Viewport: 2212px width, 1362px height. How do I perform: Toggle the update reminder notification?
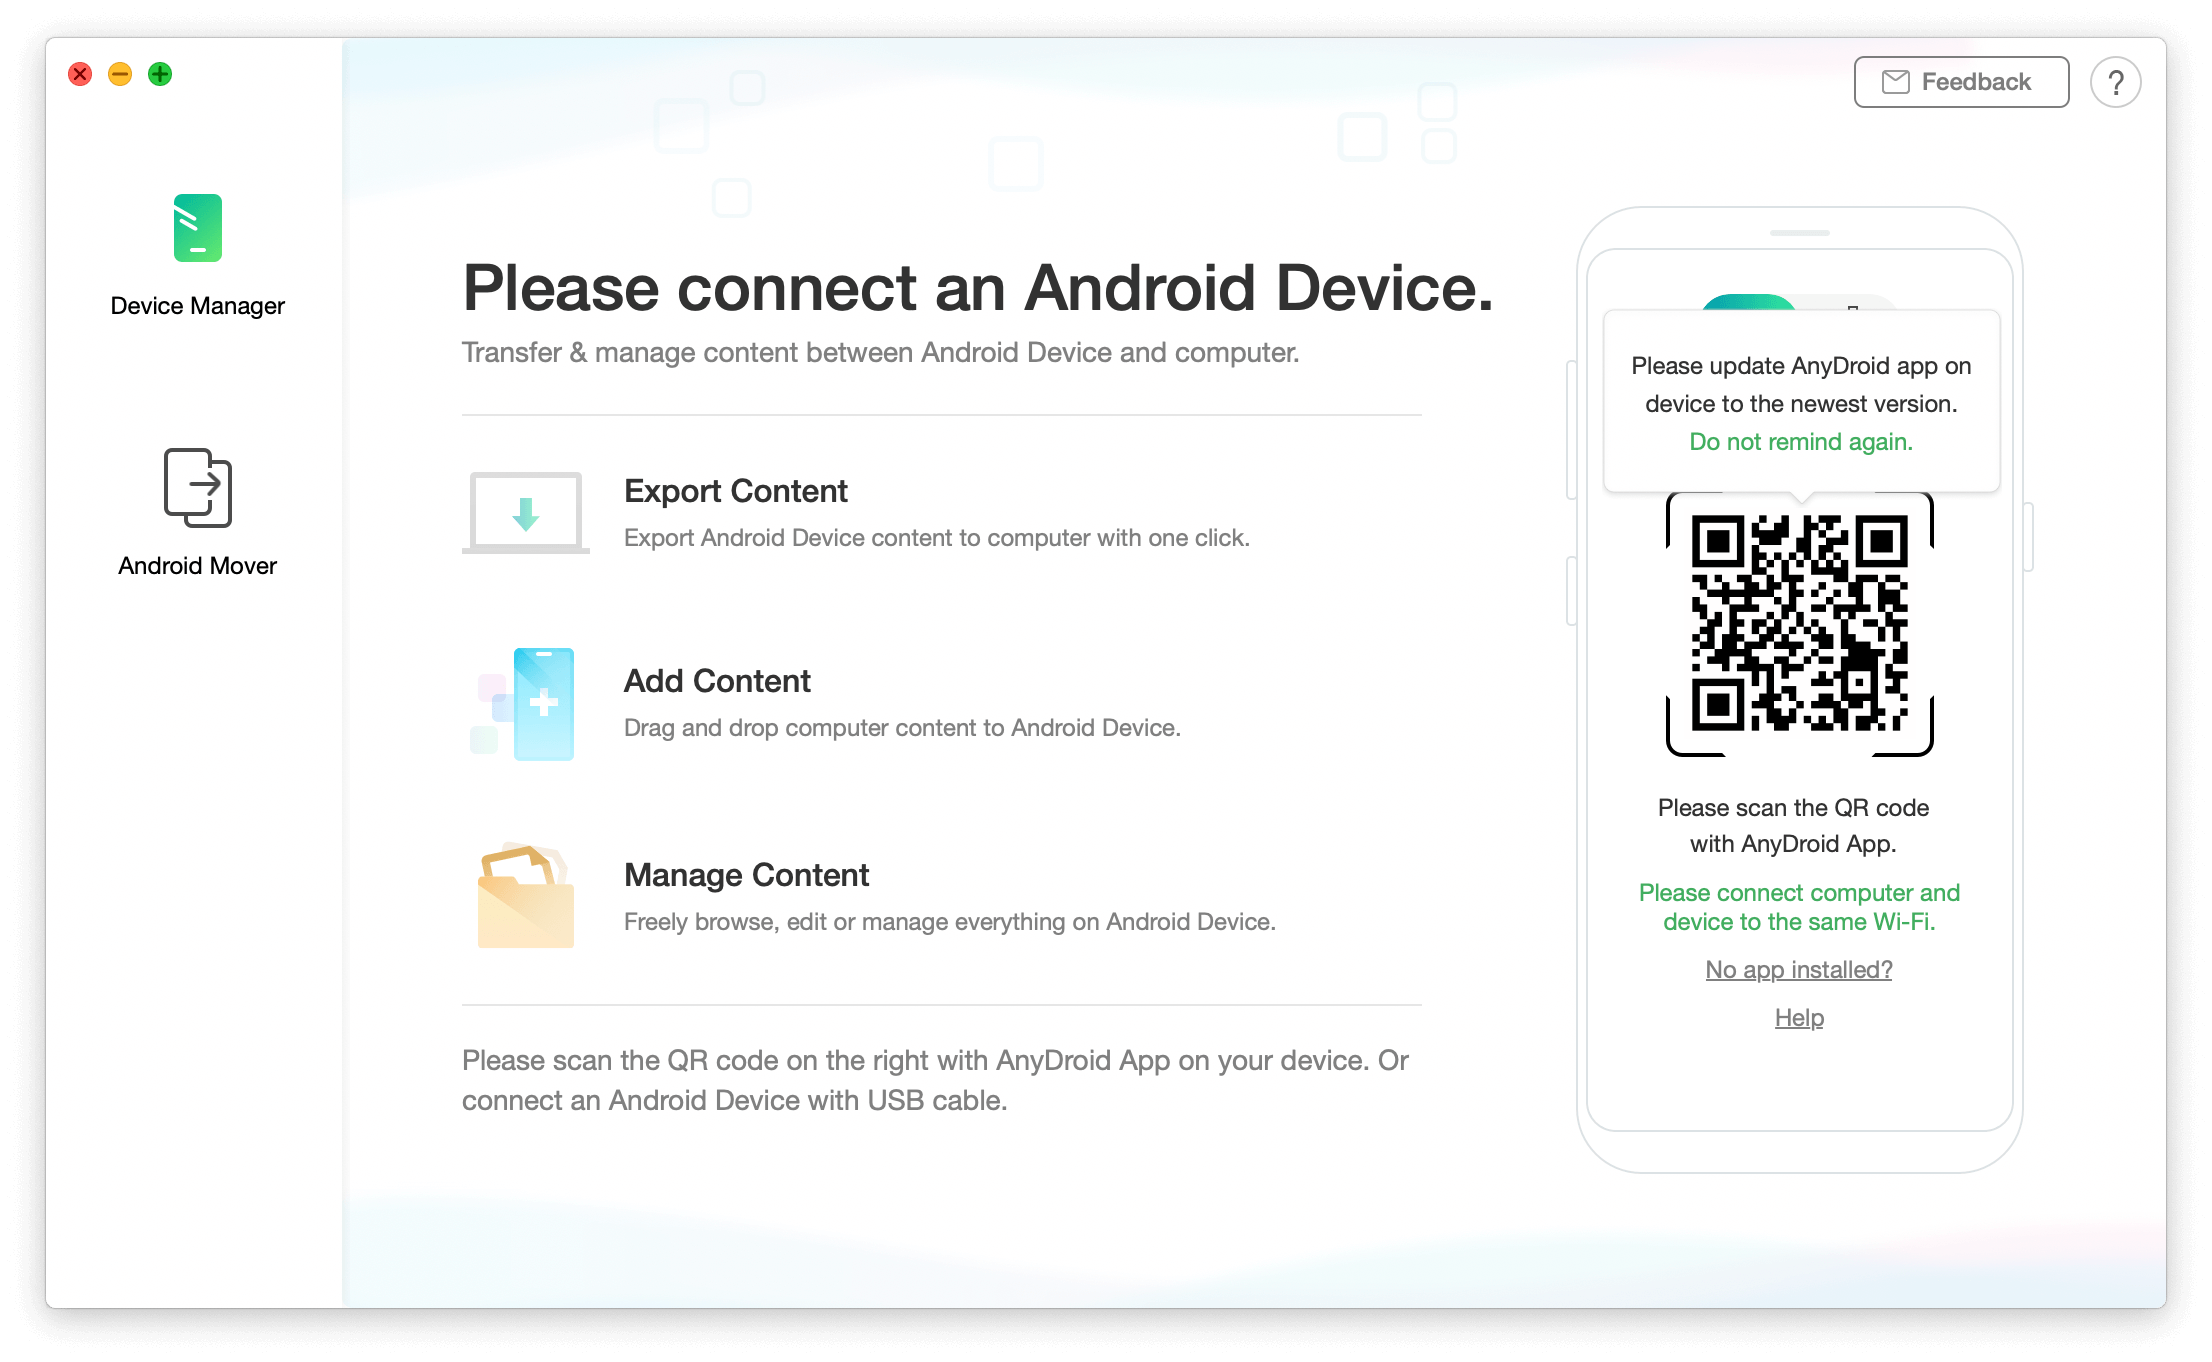pos(1801,441)
